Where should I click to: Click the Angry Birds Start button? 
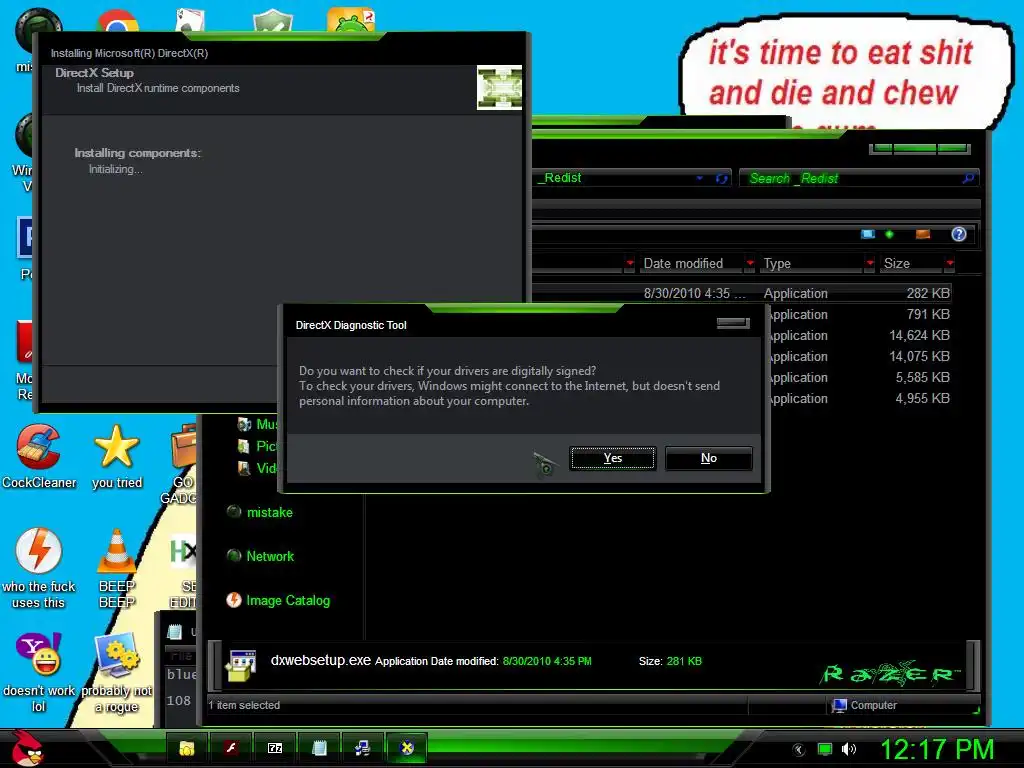[x=27, y=748]
